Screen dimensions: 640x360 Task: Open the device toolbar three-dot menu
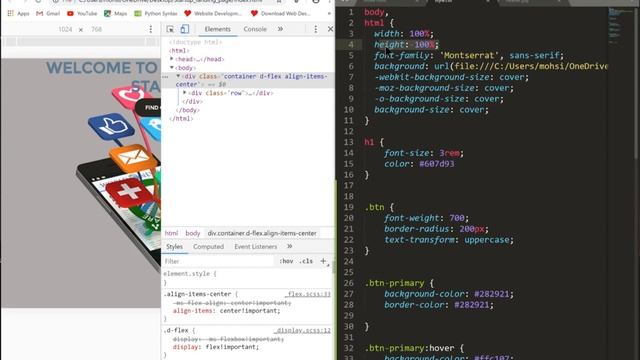(151, 29)
